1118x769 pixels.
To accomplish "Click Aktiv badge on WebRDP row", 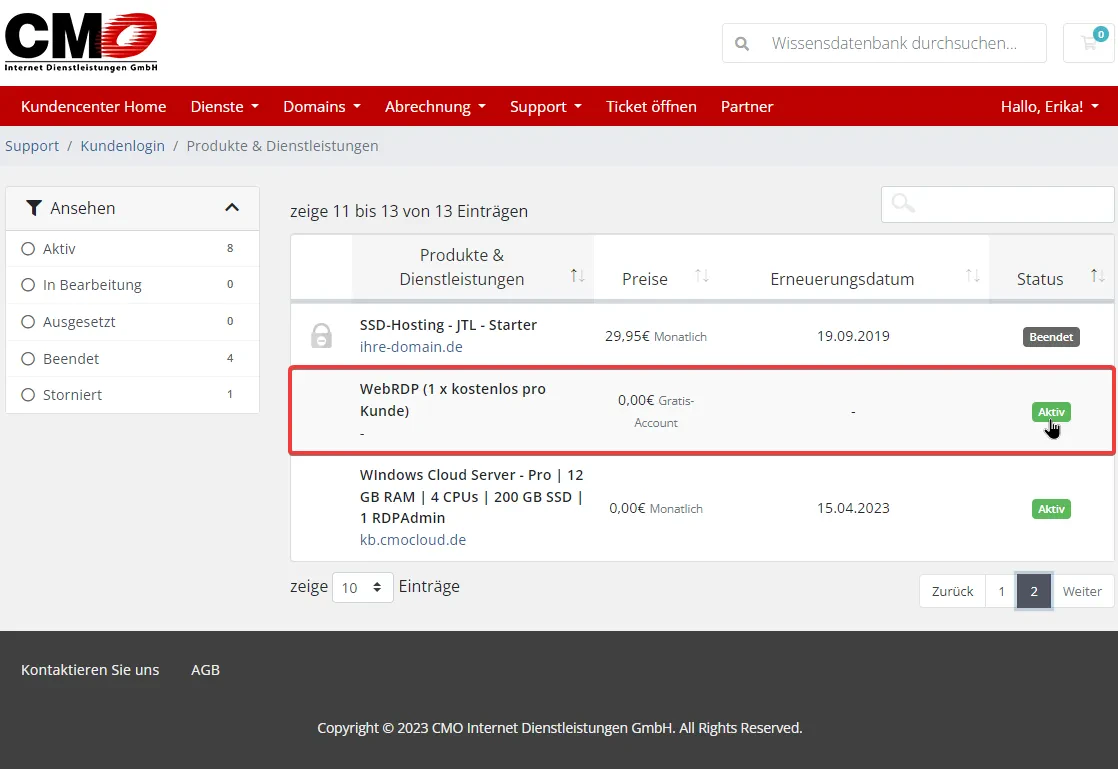I will coord(1051,412).
